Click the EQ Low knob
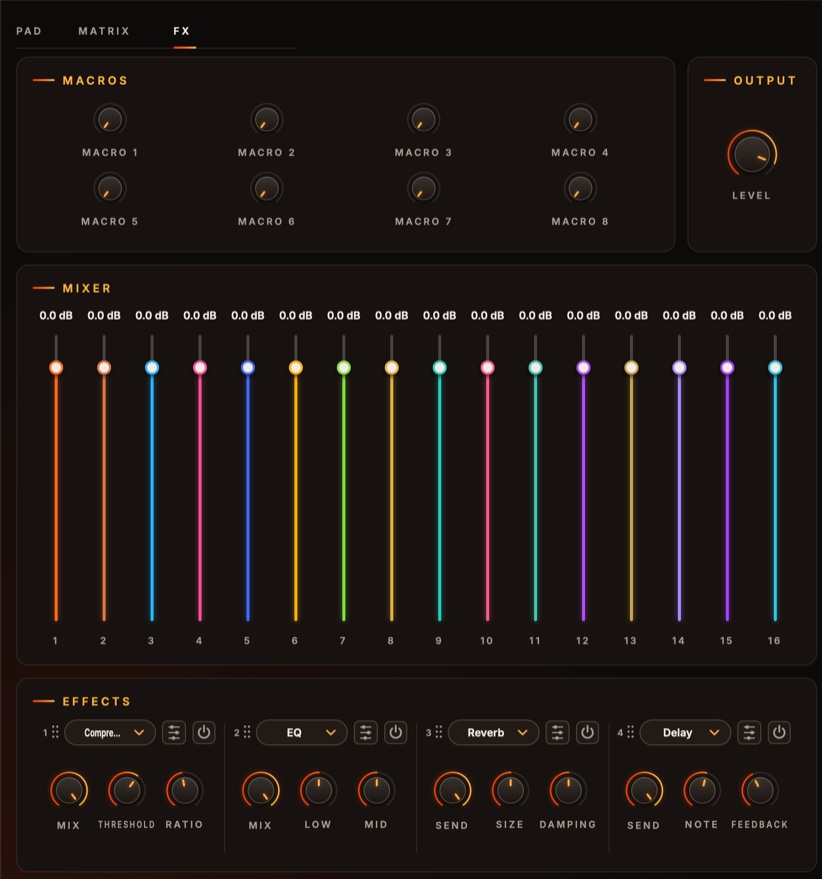The image size is (822, 879). tap(318, 790)
